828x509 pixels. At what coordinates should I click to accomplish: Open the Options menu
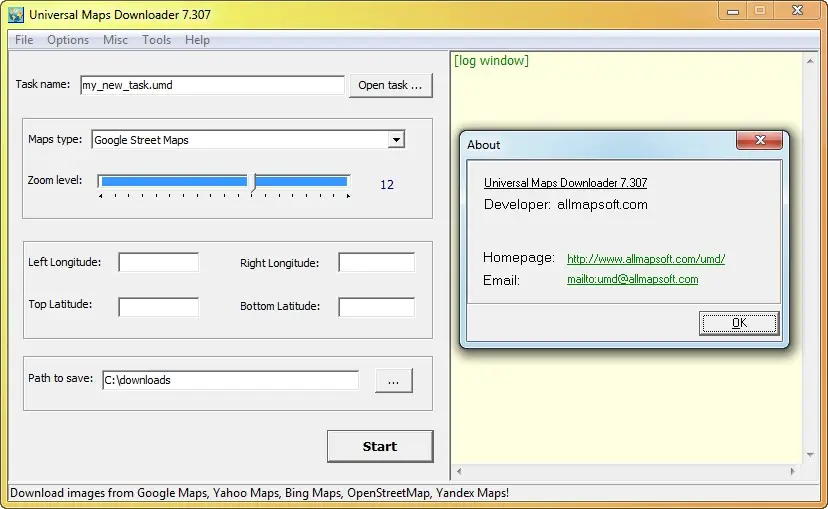click(68, 40)
